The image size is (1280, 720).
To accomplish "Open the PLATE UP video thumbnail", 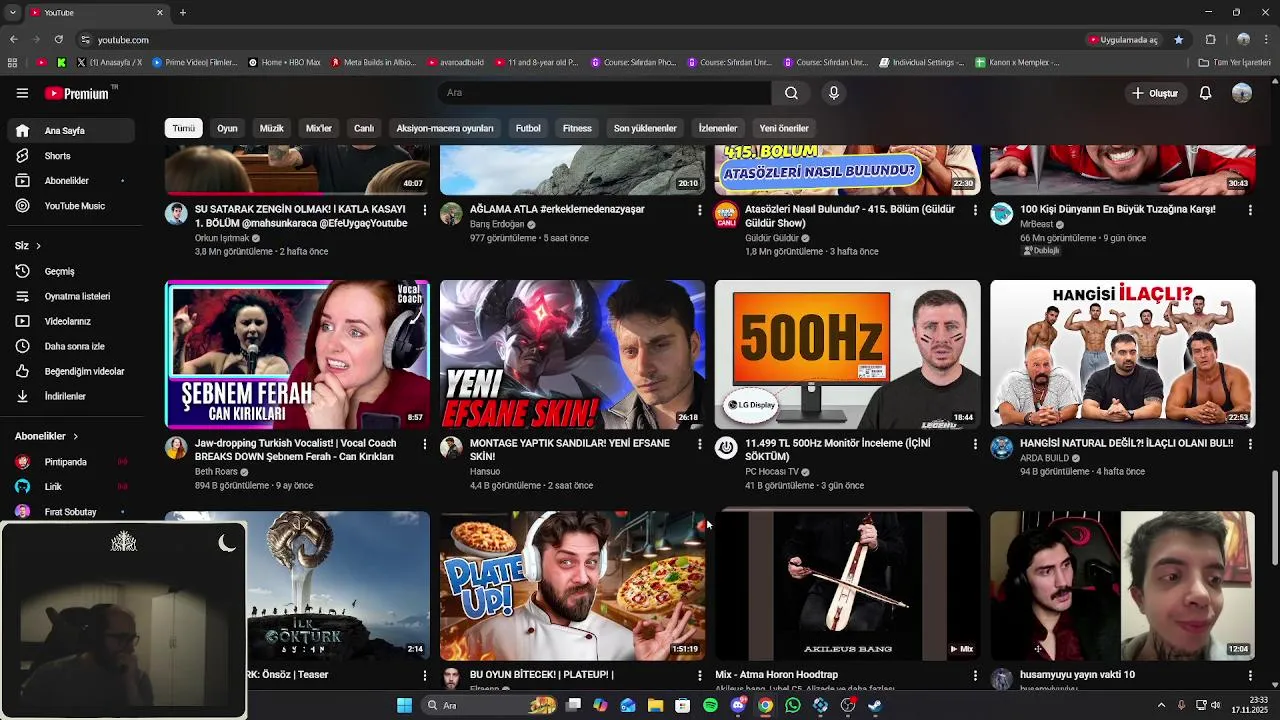I will pos(572,586).
